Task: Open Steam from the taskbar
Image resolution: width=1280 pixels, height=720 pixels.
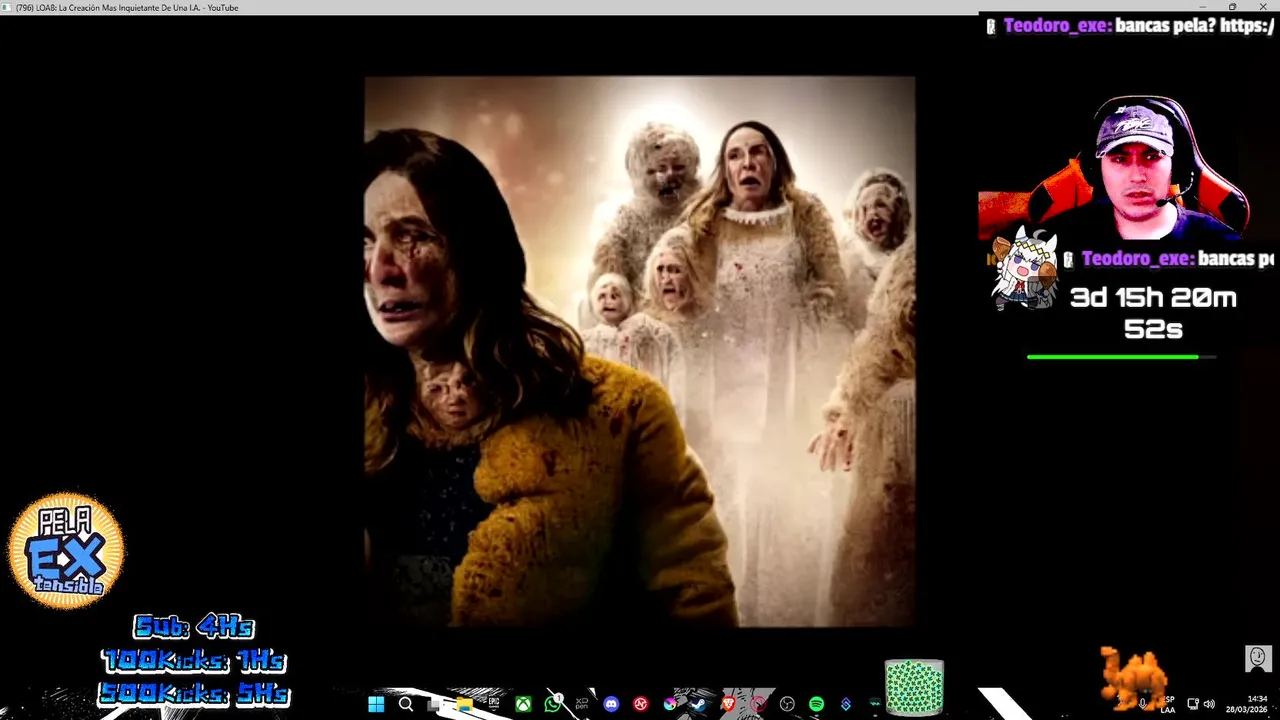Action: 699,704
